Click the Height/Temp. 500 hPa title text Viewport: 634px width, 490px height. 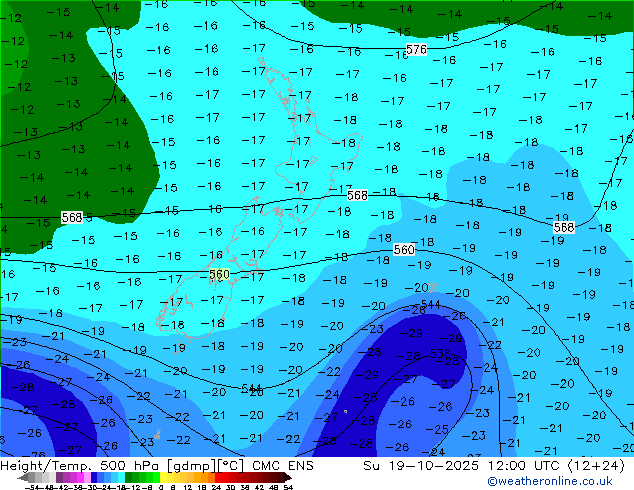point(81,466)
